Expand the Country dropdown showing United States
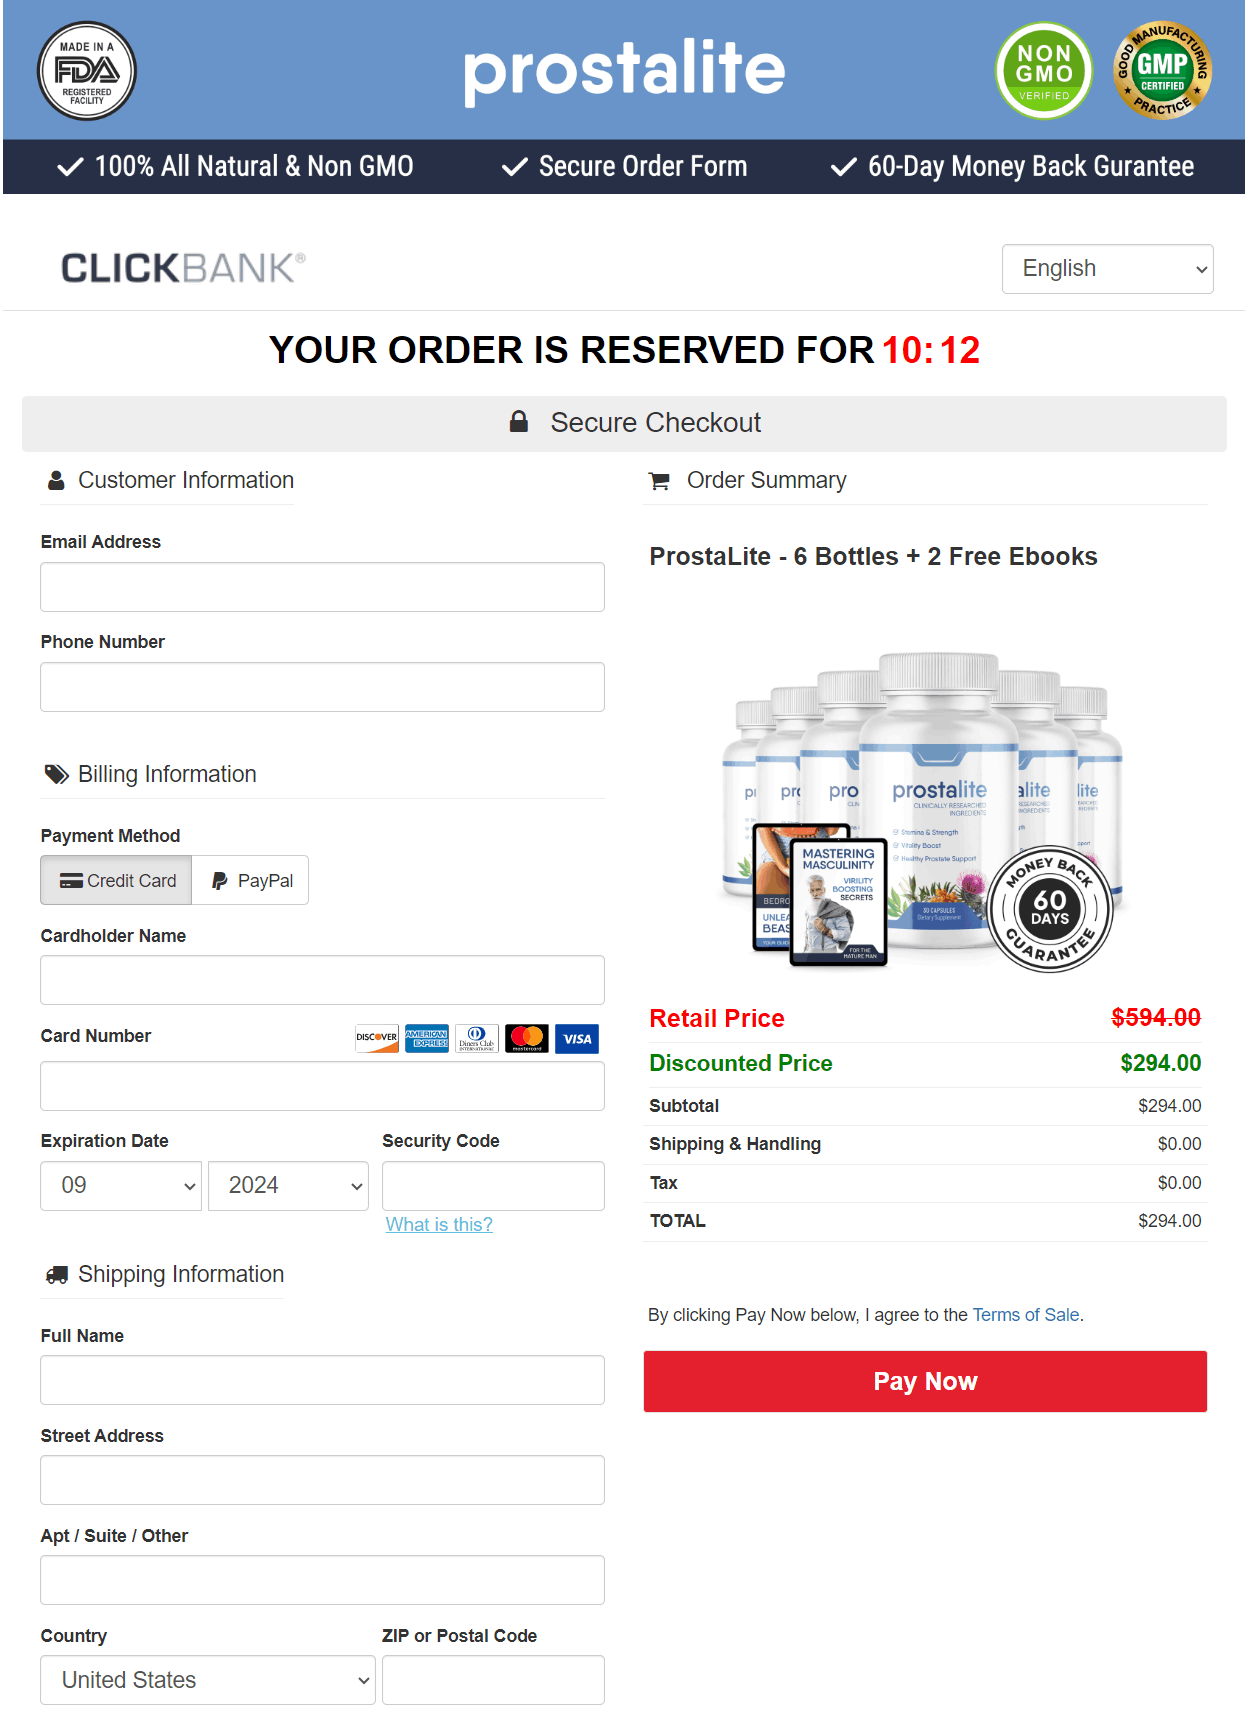 coord(208,1680)
